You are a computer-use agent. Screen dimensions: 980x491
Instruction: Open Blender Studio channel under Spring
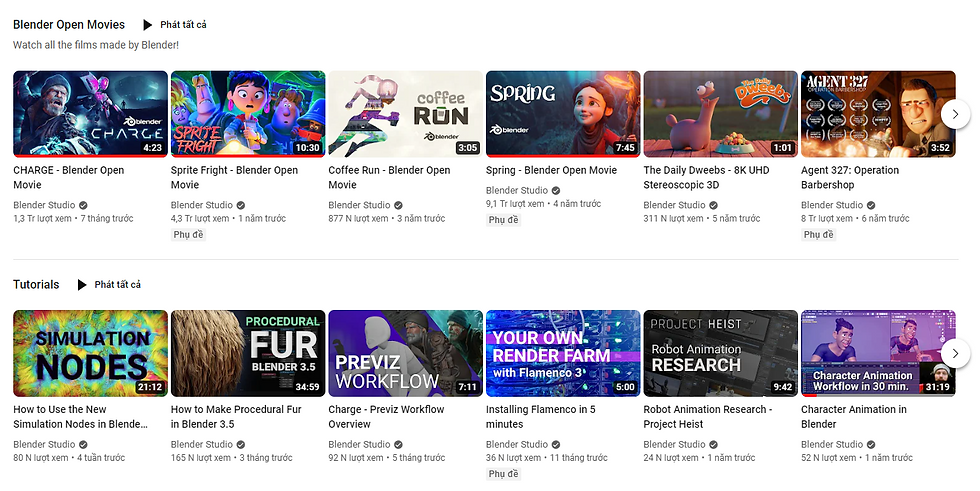tap(516, 191)
